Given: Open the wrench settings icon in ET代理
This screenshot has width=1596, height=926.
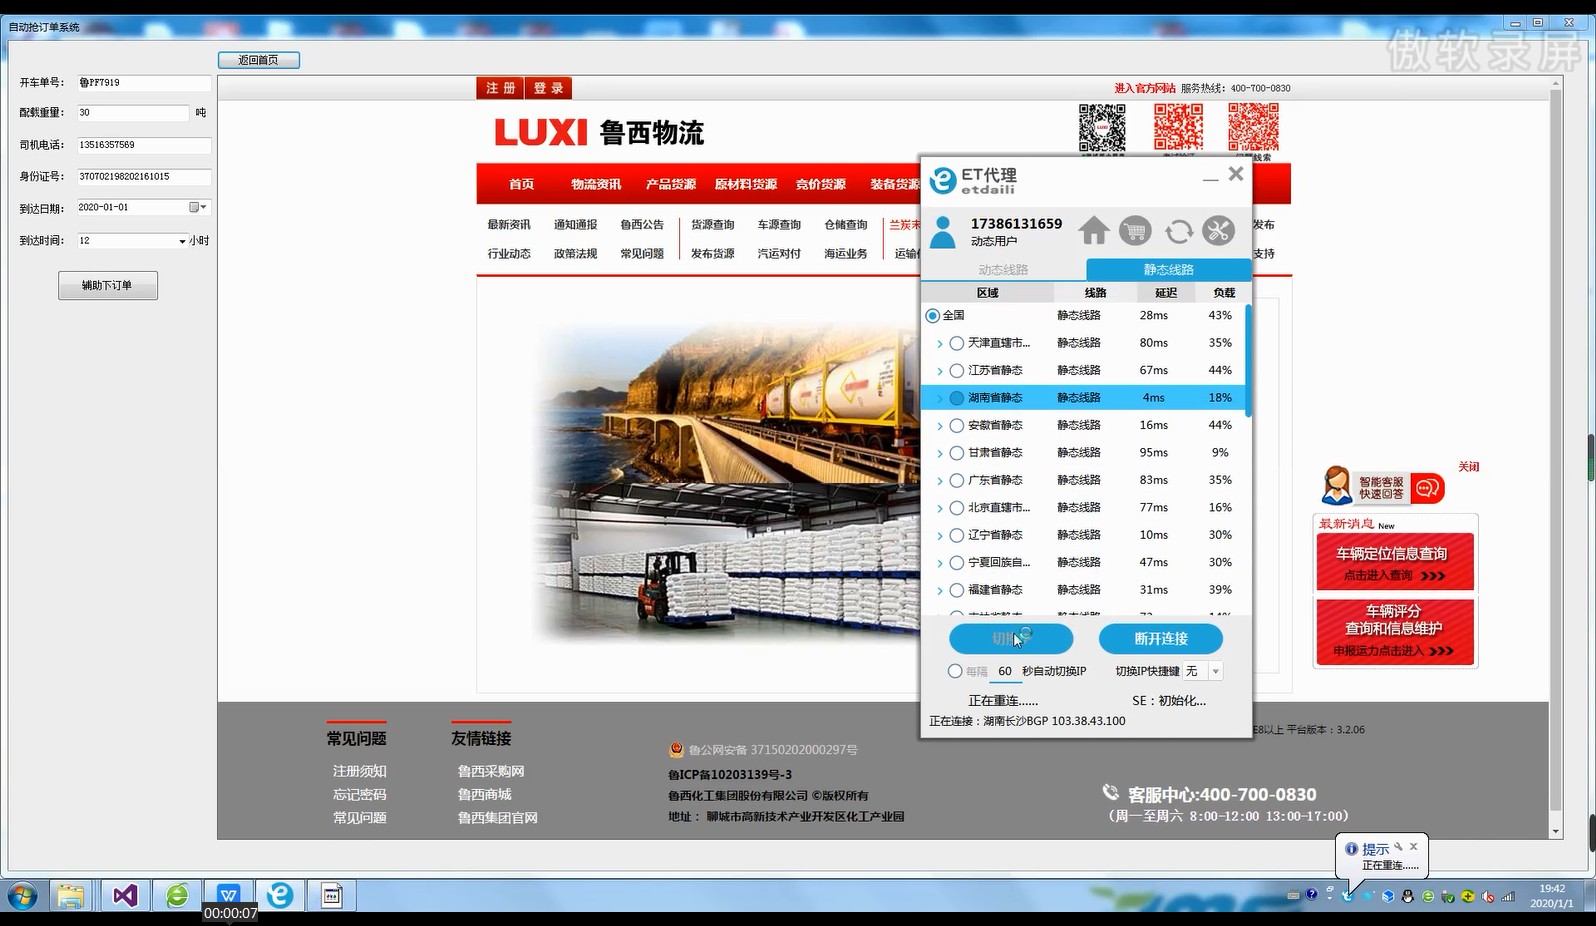Looking at the screenshot, I should tap(1218, 231).
